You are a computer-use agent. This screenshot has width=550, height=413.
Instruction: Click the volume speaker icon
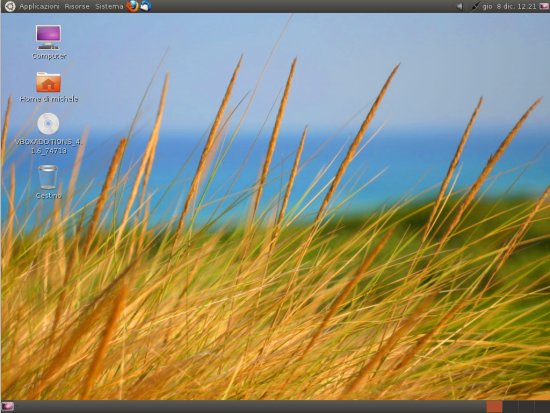click(460, 6)
